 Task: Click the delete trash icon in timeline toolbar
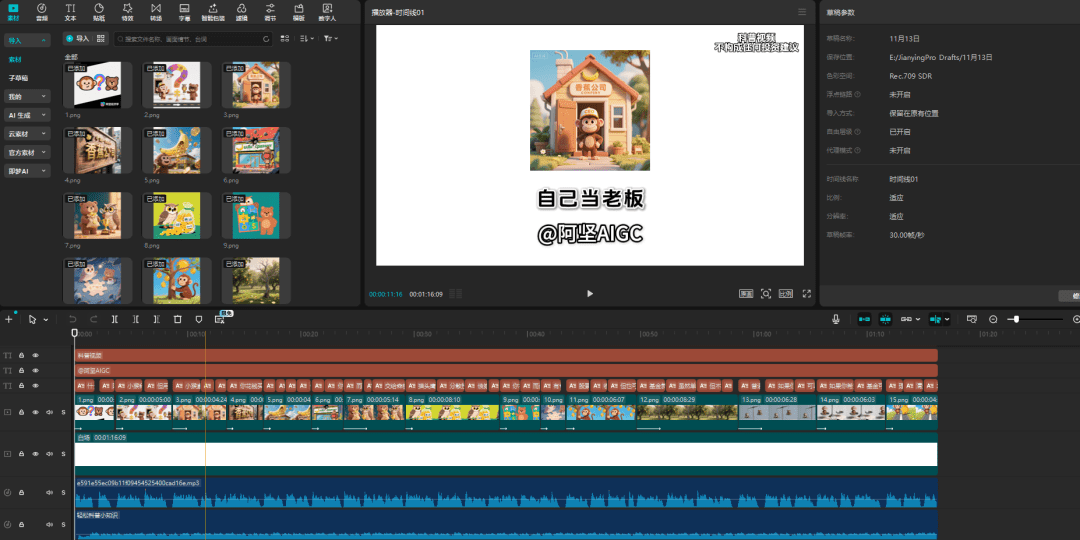pyautogui.click(x=177, y=319)
